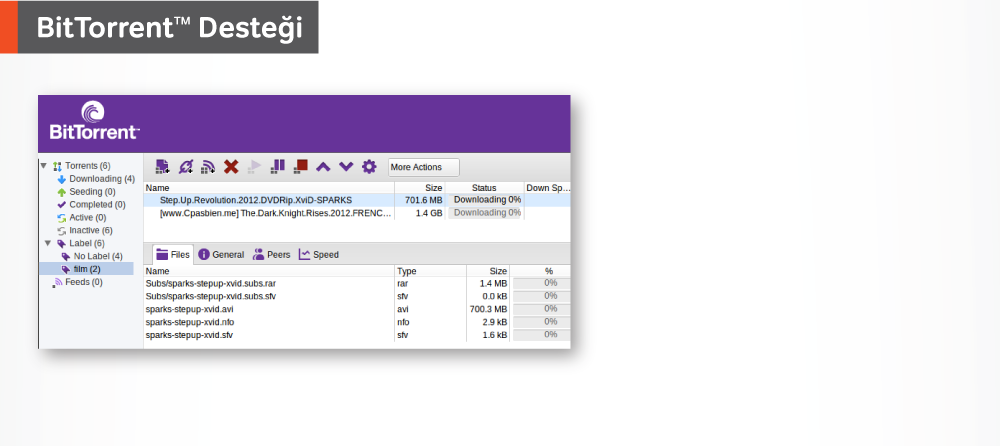Click the 2.9 kB file size cell
The width and height of the screenshot is (1000, 446).
[x=495, y=322]
